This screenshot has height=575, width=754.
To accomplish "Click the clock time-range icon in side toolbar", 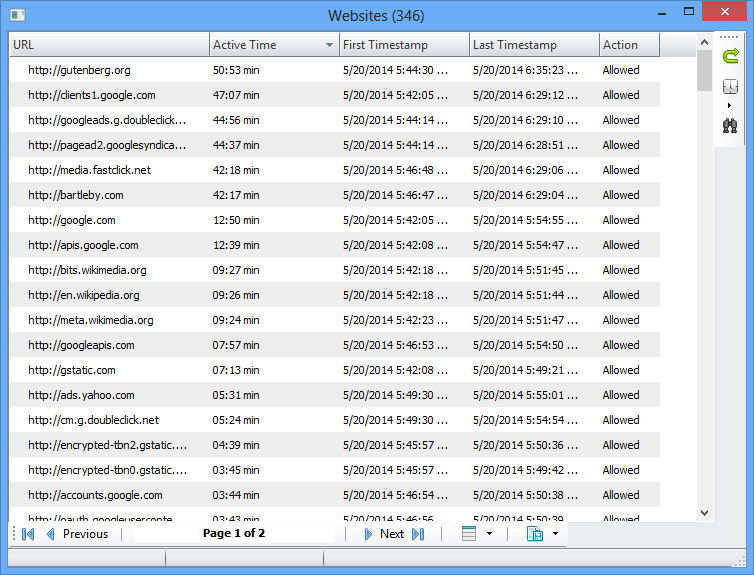I will click(731, 86).
